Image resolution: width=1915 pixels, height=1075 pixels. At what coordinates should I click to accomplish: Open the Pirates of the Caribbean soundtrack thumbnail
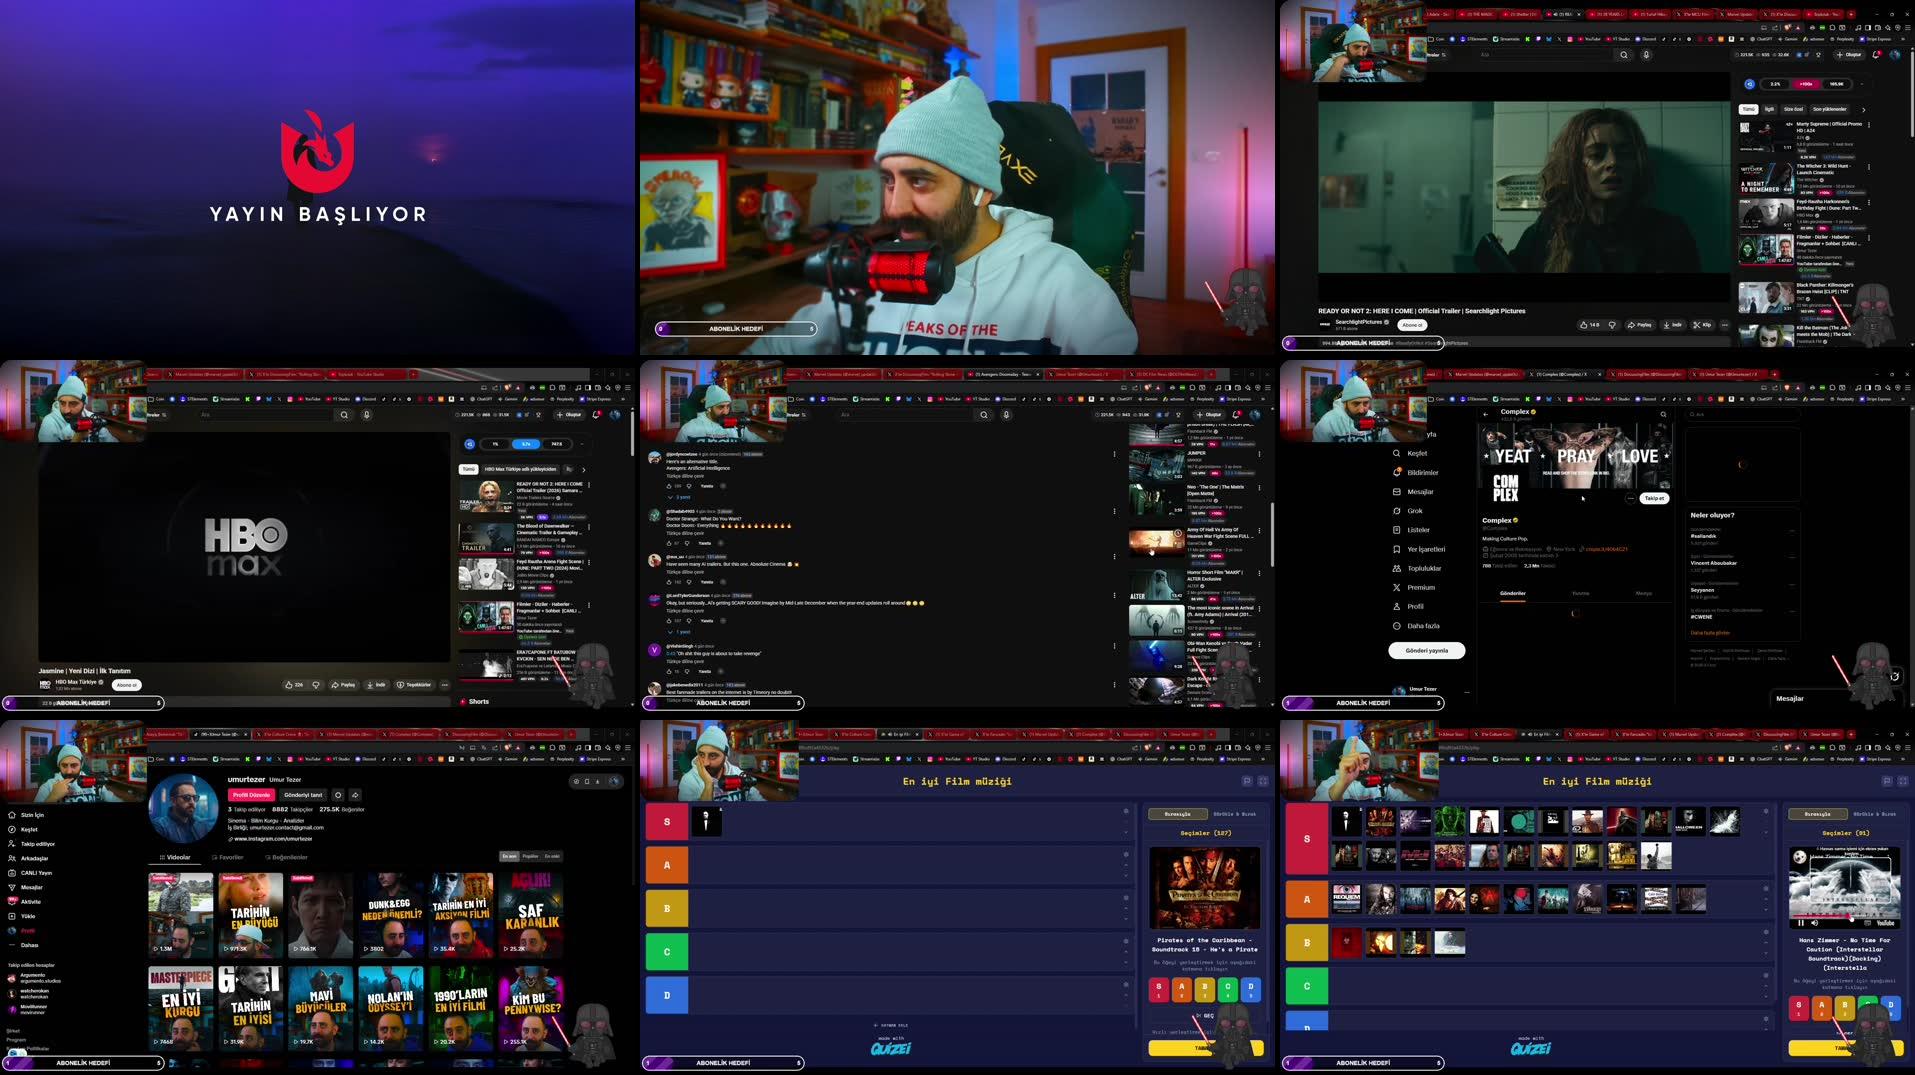tap(1206, 888)
